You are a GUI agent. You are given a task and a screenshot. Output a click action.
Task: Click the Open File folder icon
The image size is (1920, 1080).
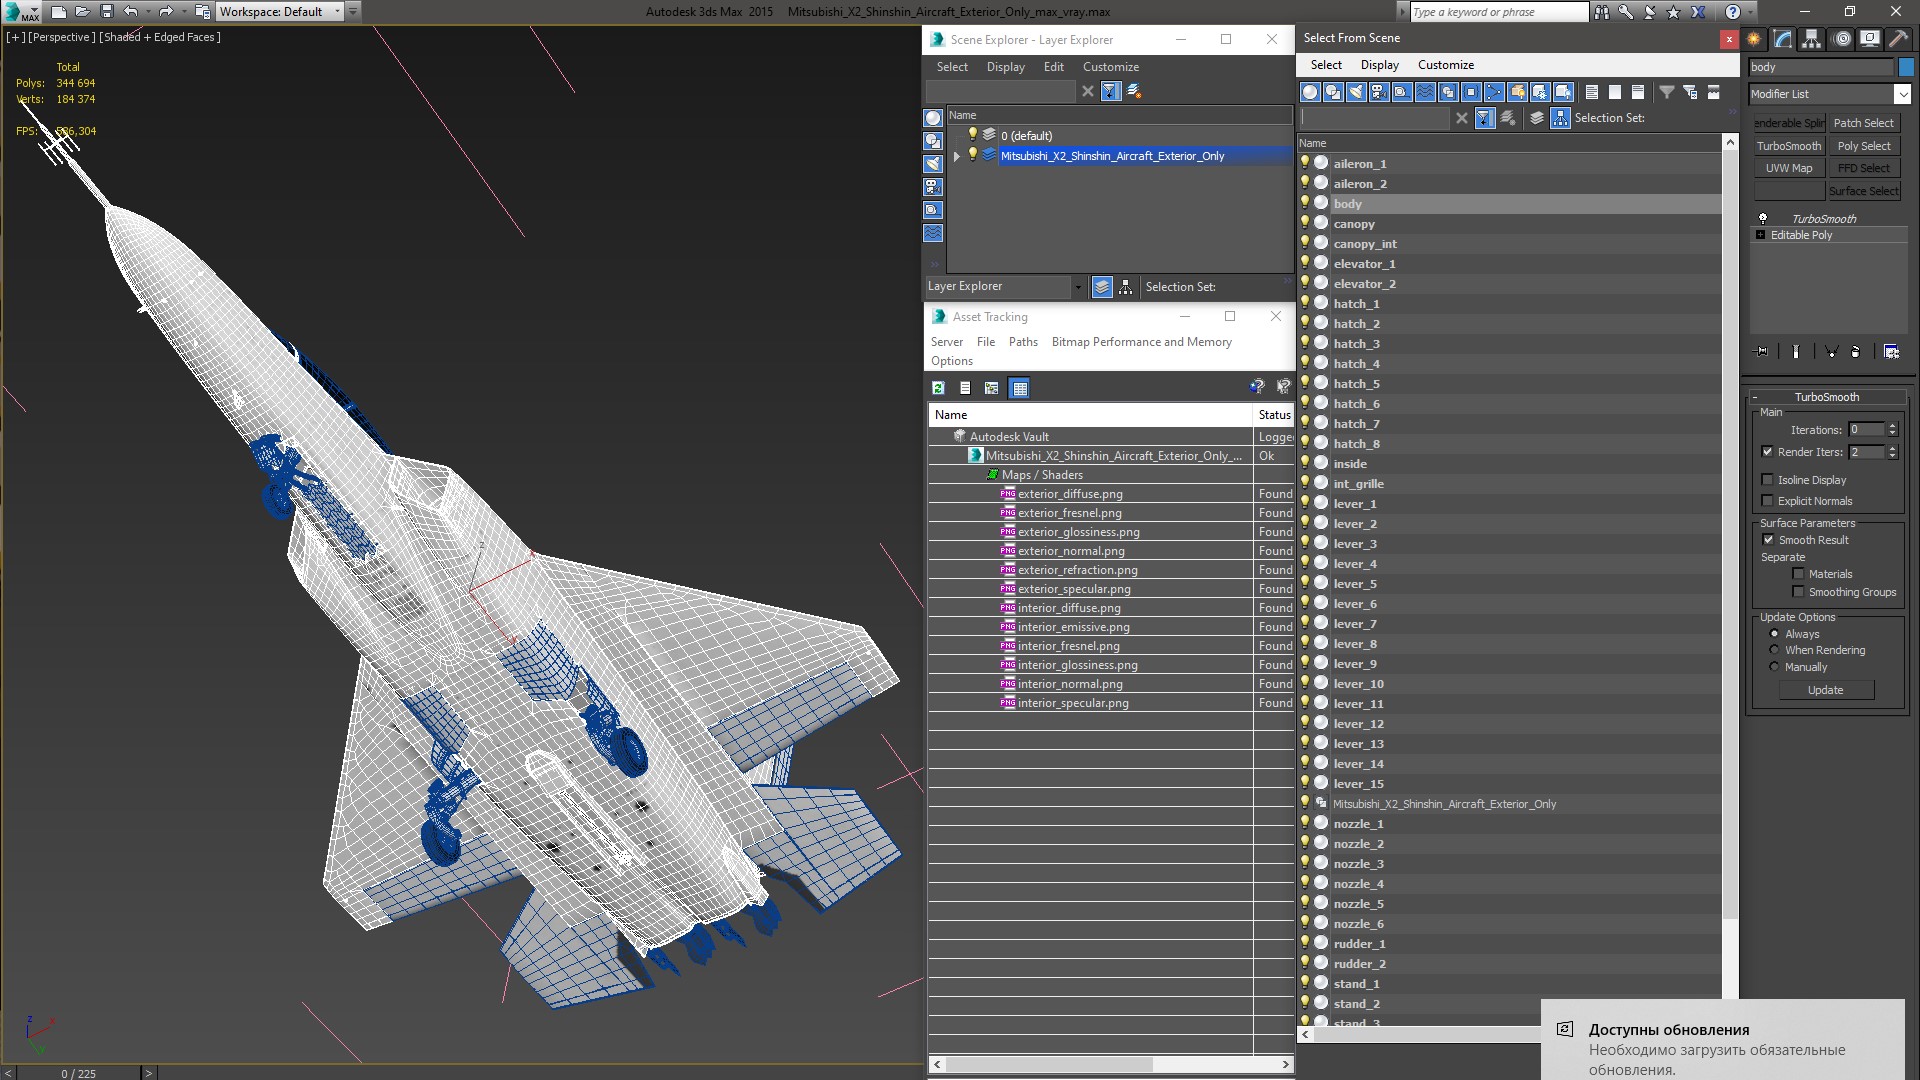click(82, 12)
